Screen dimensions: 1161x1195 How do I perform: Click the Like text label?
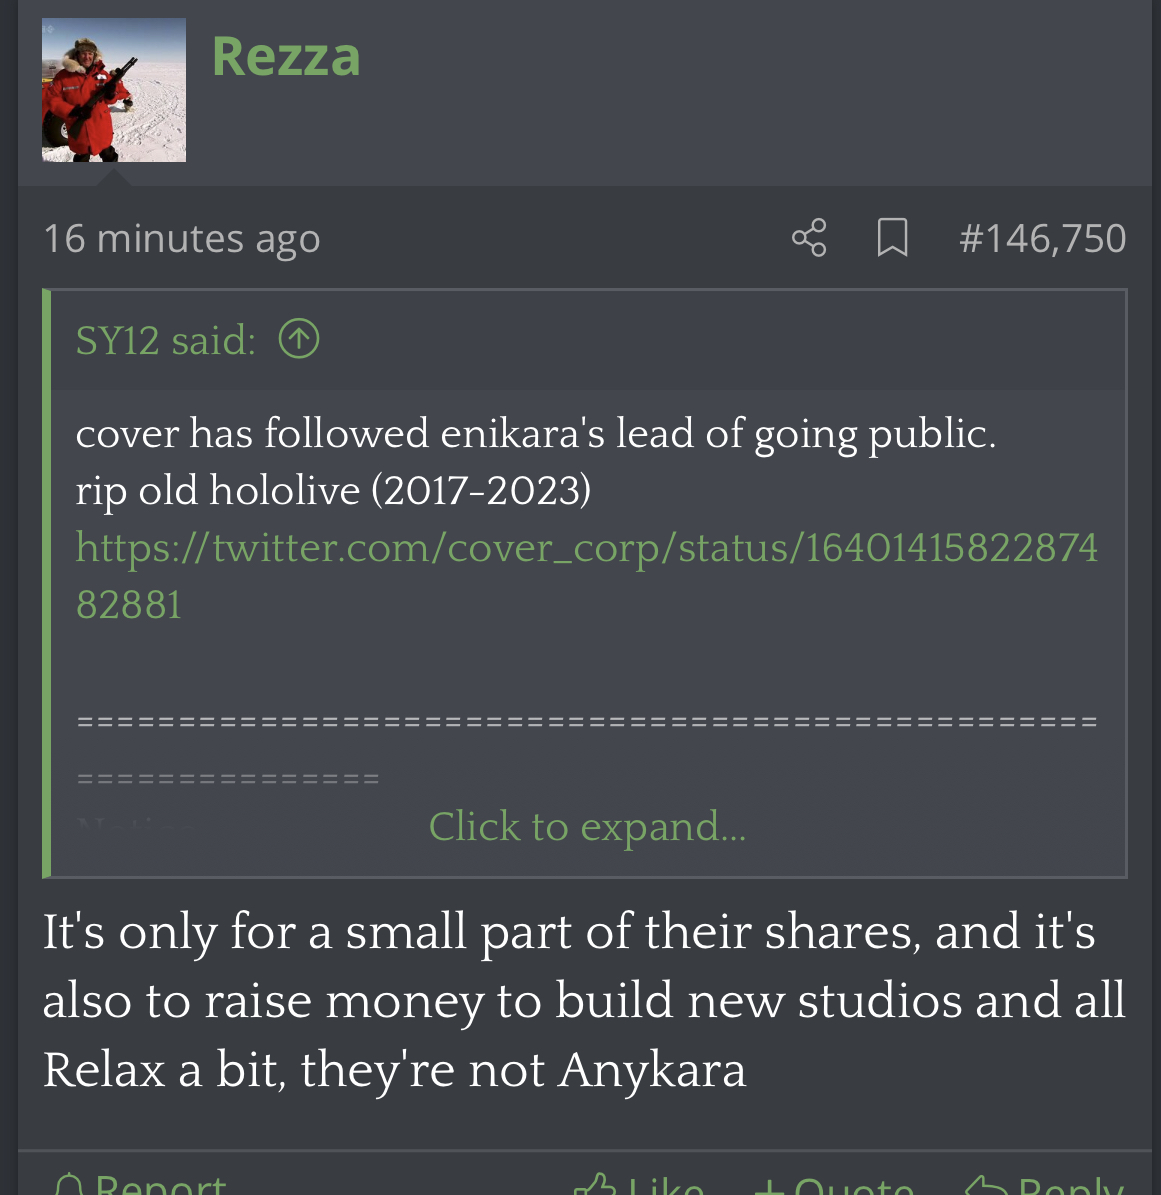(665, 1184)
